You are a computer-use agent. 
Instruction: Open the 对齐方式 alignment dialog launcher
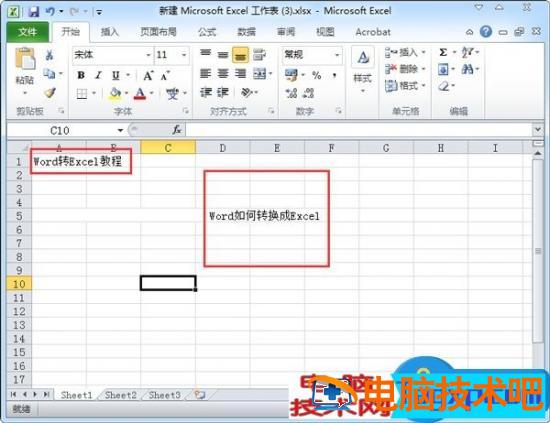[x=271, y=111]
